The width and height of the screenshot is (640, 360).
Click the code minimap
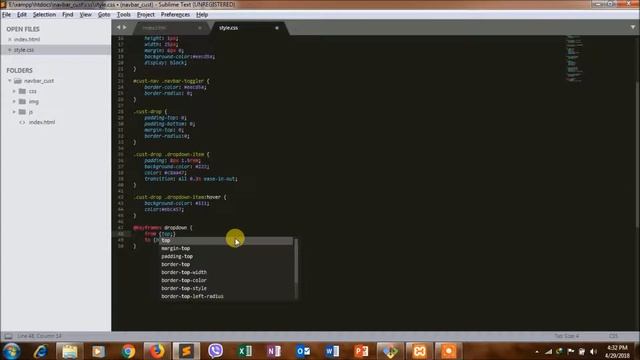pyautogui.click(x=574, y=59)
